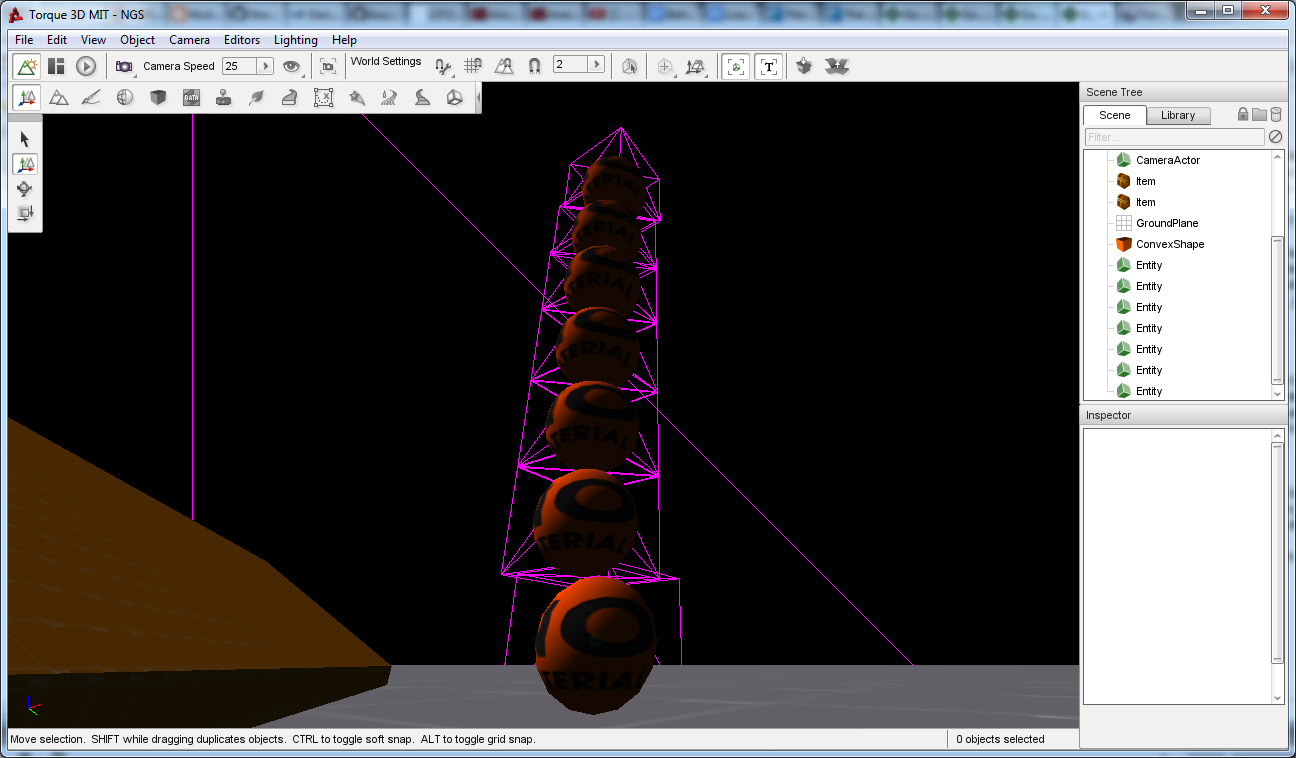Screen dimensions: 1296x758
Task: Open the File menu
Action: coord(24,40)
